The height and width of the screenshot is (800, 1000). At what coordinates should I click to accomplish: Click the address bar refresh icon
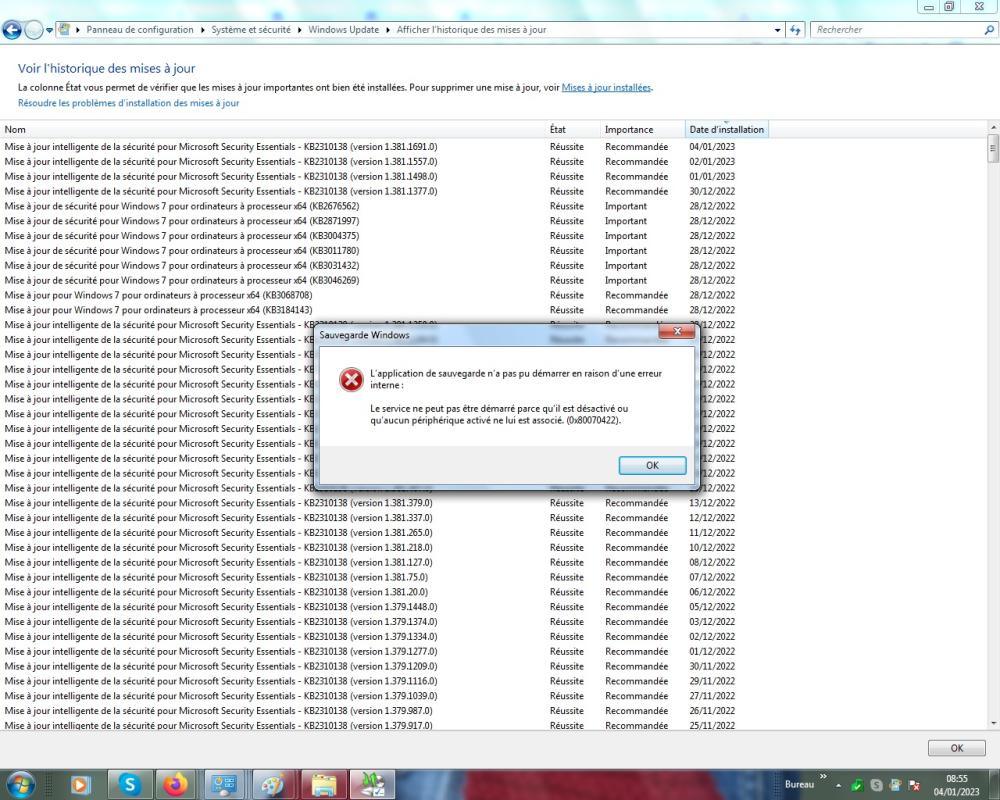[795, 30]
